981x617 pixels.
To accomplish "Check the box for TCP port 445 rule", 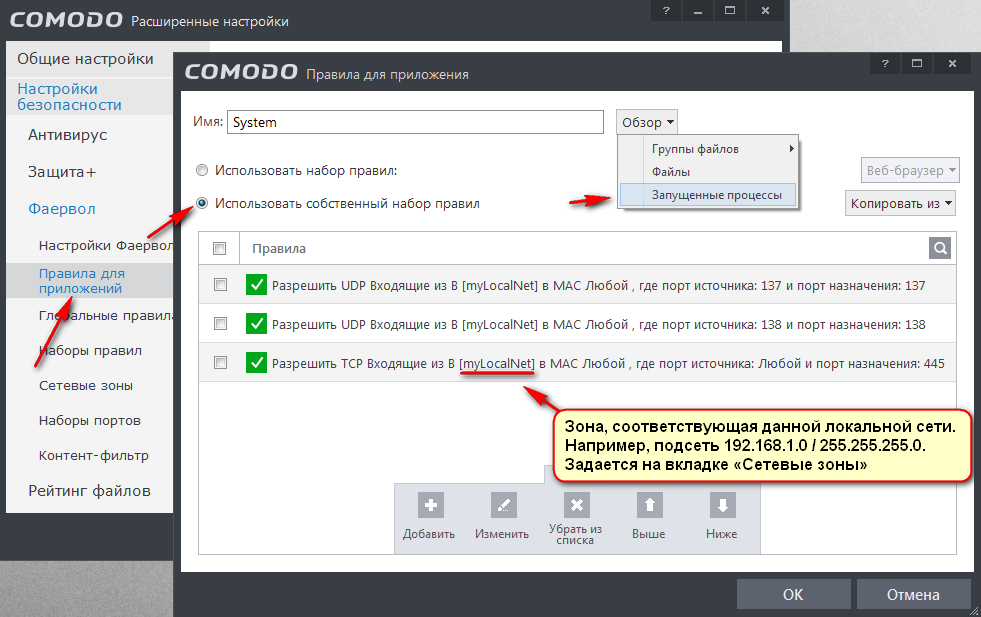I will pyautogui.click(x=220, y=362).
